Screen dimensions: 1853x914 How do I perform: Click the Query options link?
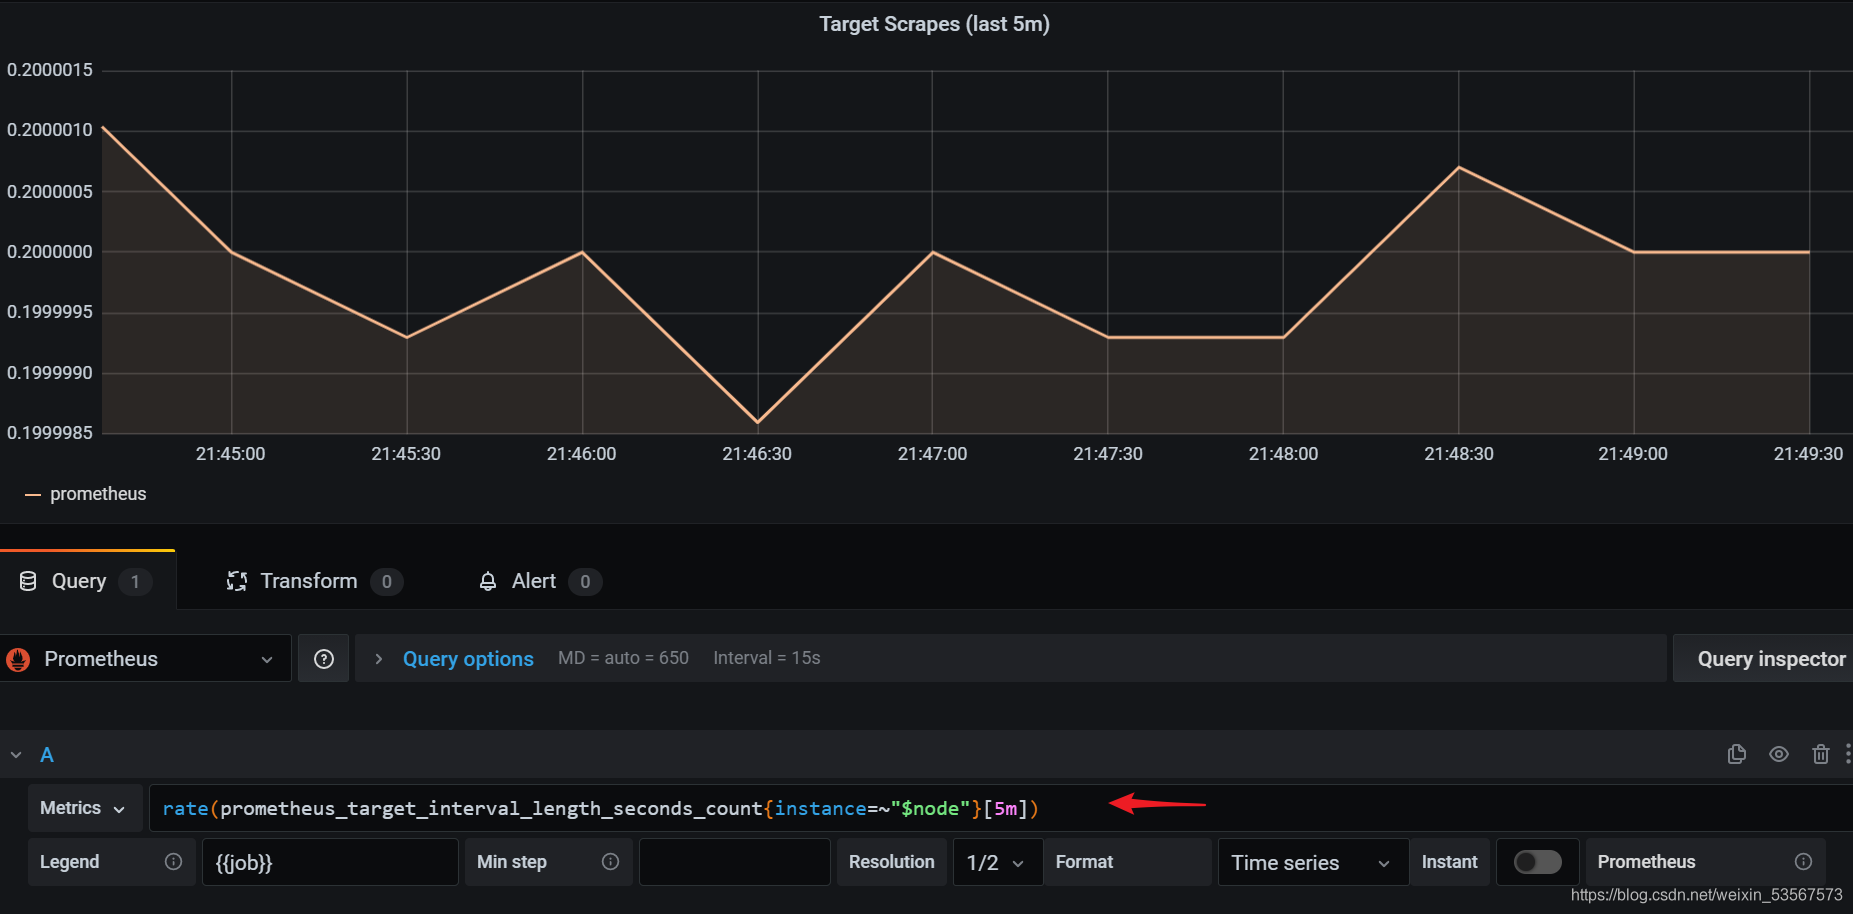pyautogui.click(x=468, y=659)
